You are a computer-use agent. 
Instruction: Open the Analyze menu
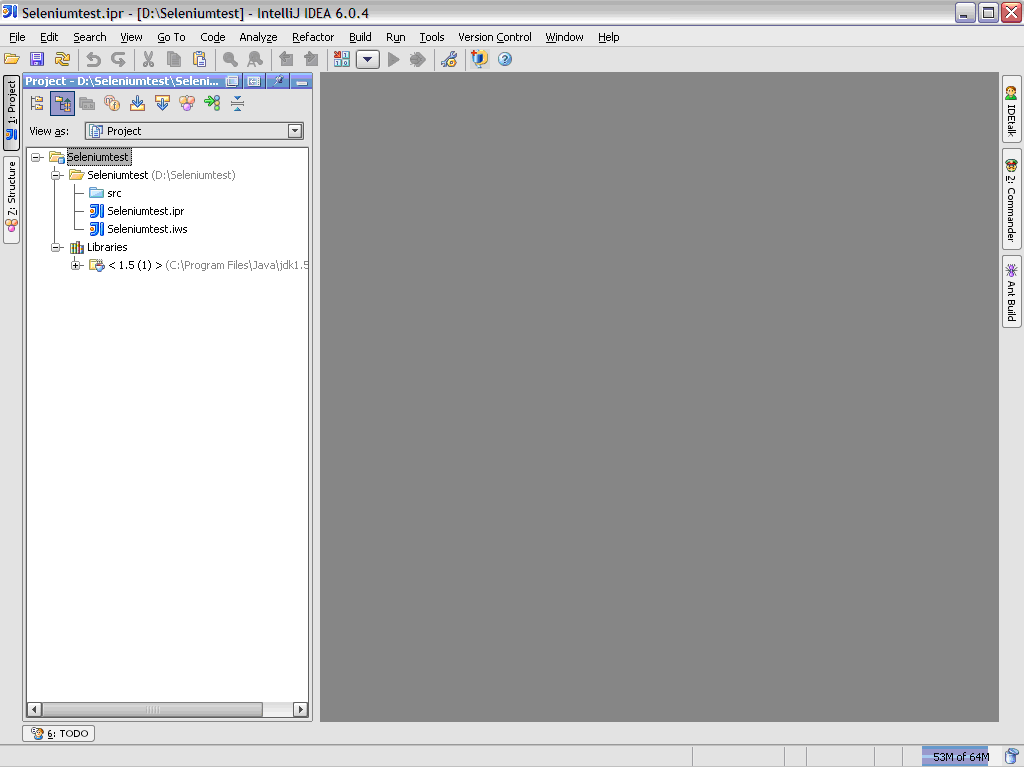pyautogui.click(x=258, y=37)
